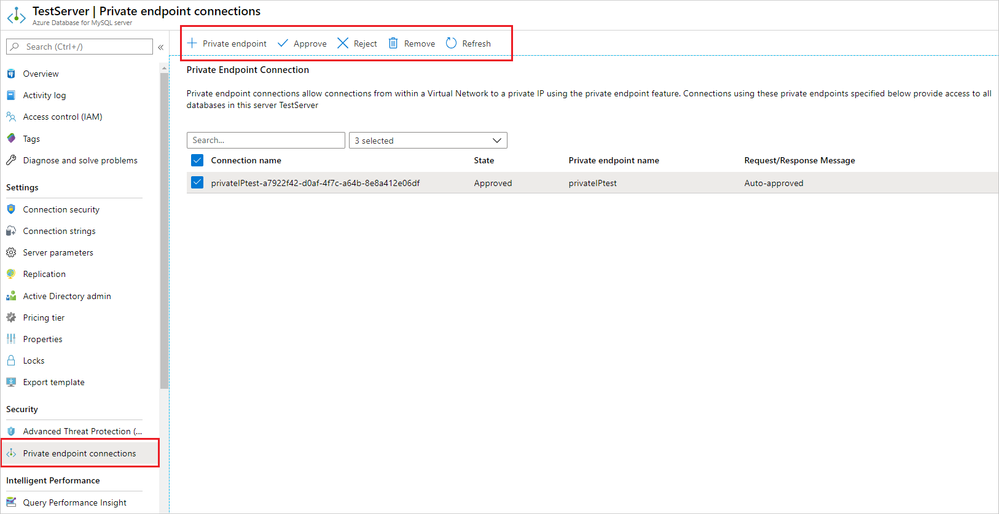Click the Private endpoint connections sidebar icon
The height and width of the screenshot is (514, 999).
(x=11, y=453)
